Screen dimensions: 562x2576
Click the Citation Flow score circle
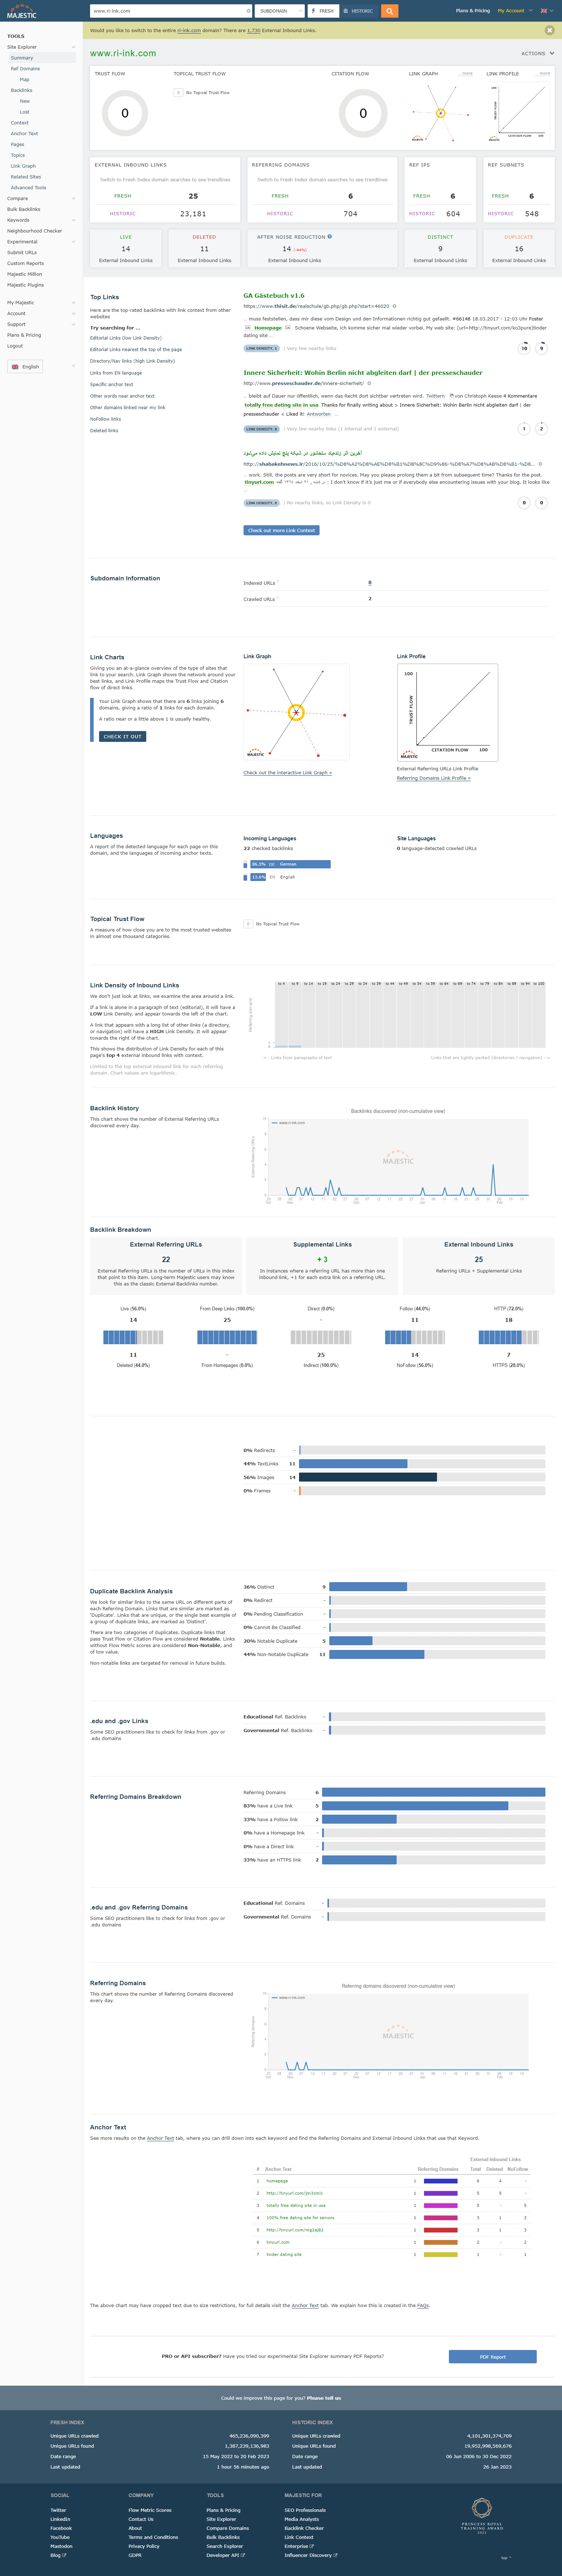(363, 113)
